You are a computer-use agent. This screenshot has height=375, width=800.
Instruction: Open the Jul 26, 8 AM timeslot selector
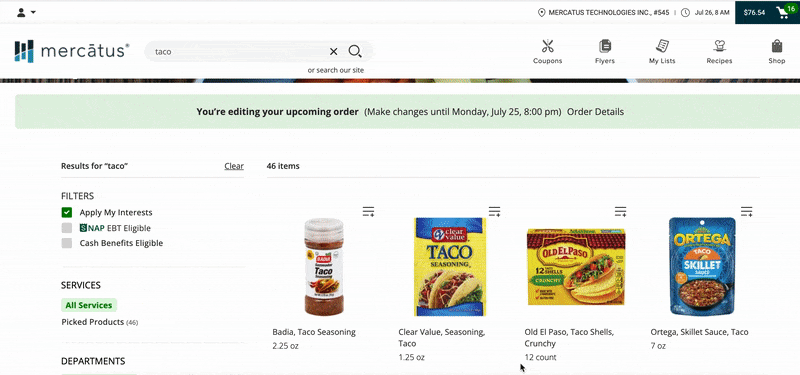point(705,12)
